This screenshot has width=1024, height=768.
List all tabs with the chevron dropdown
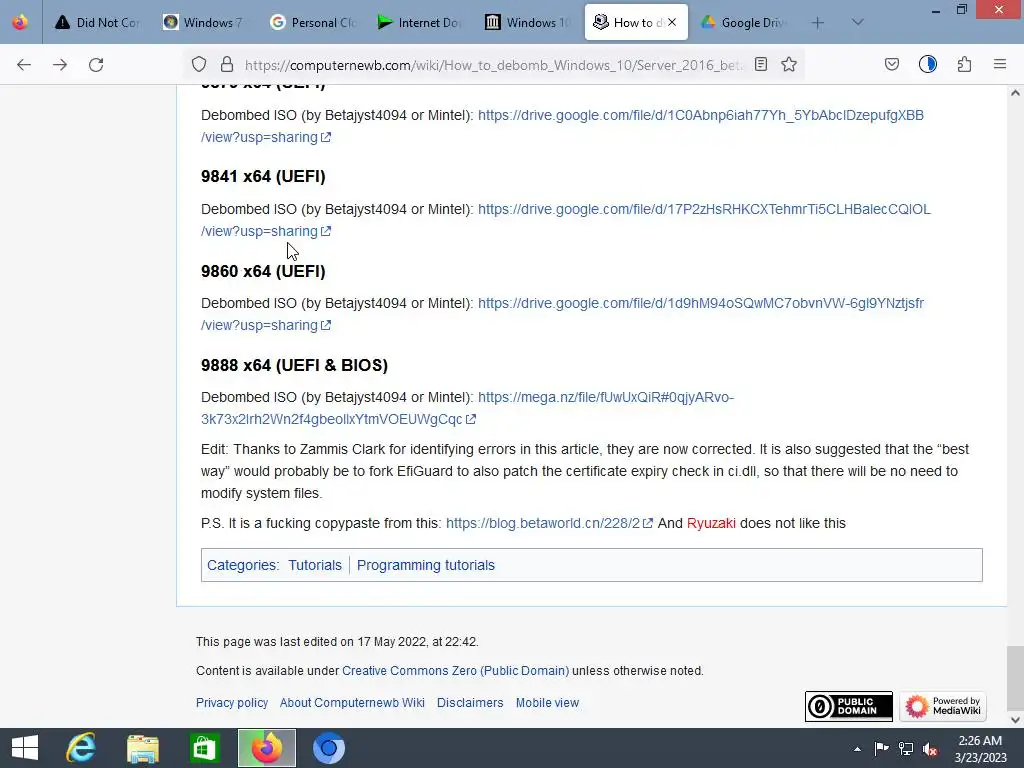[857, 23]
